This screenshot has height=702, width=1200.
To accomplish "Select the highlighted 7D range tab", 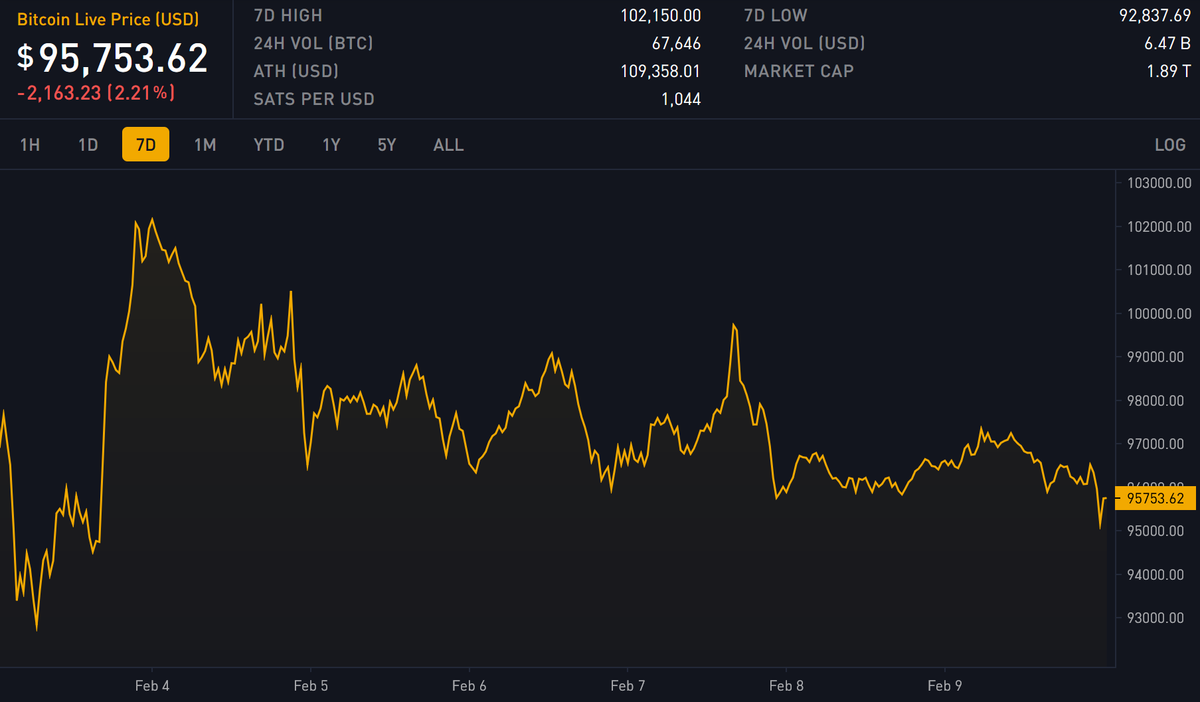I will (x=146, y=145).
